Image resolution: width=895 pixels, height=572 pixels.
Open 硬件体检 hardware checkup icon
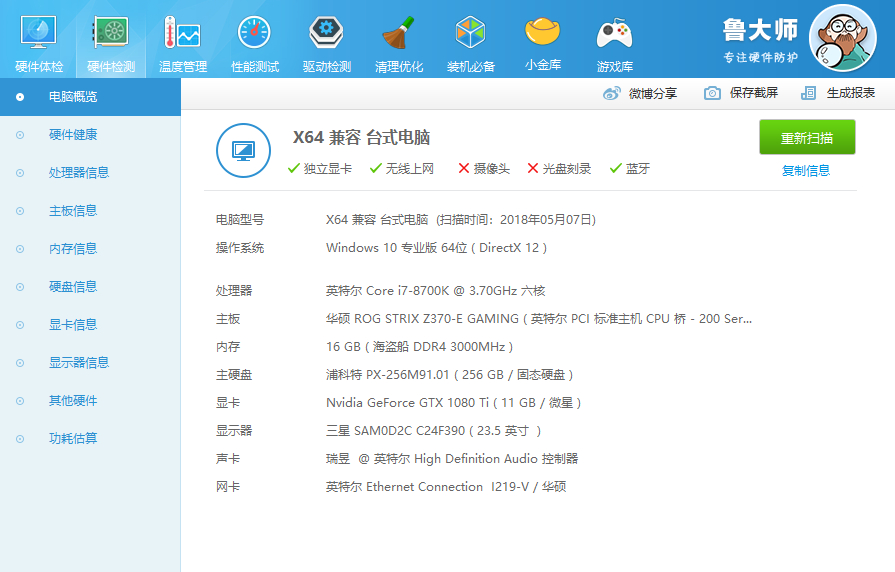[38, 33]
